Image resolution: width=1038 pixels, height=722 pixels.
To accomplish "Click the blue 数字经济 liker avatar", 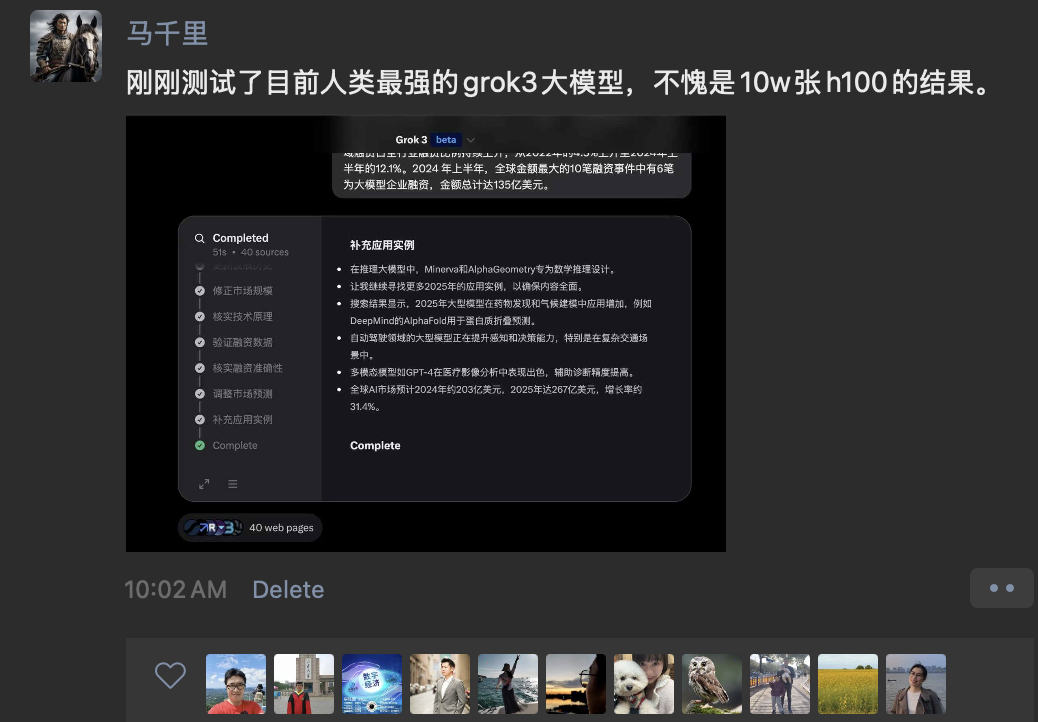I will click(x=372, y=684).
